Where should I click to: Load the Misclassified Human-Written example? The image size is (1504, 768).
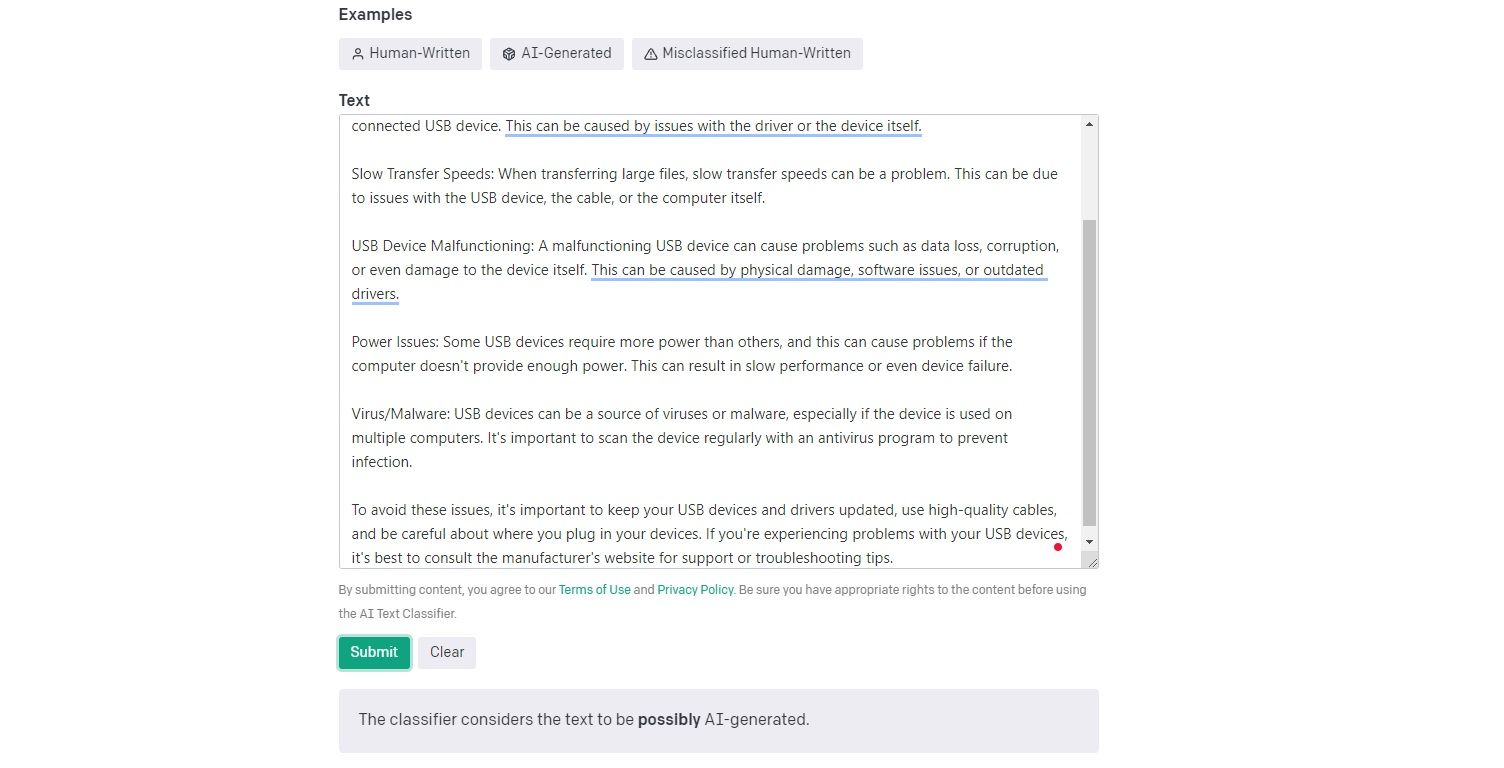747,53
